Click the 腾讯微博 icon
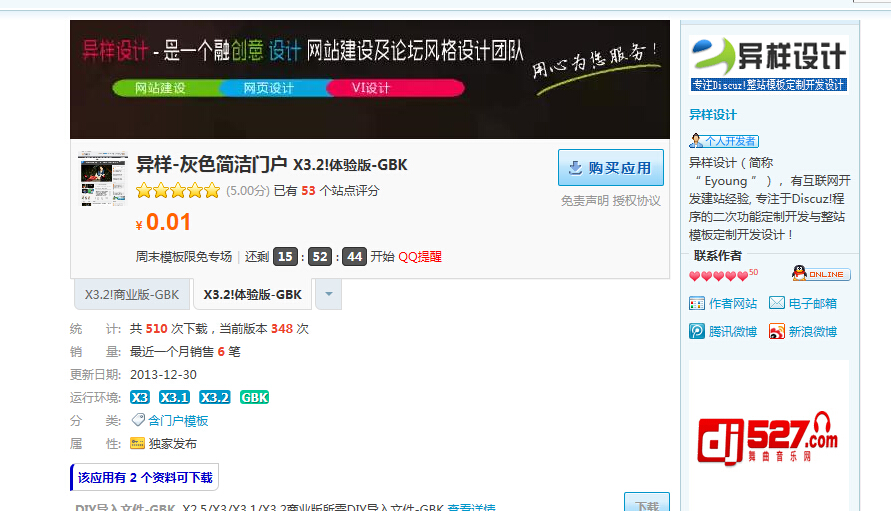 697,331
